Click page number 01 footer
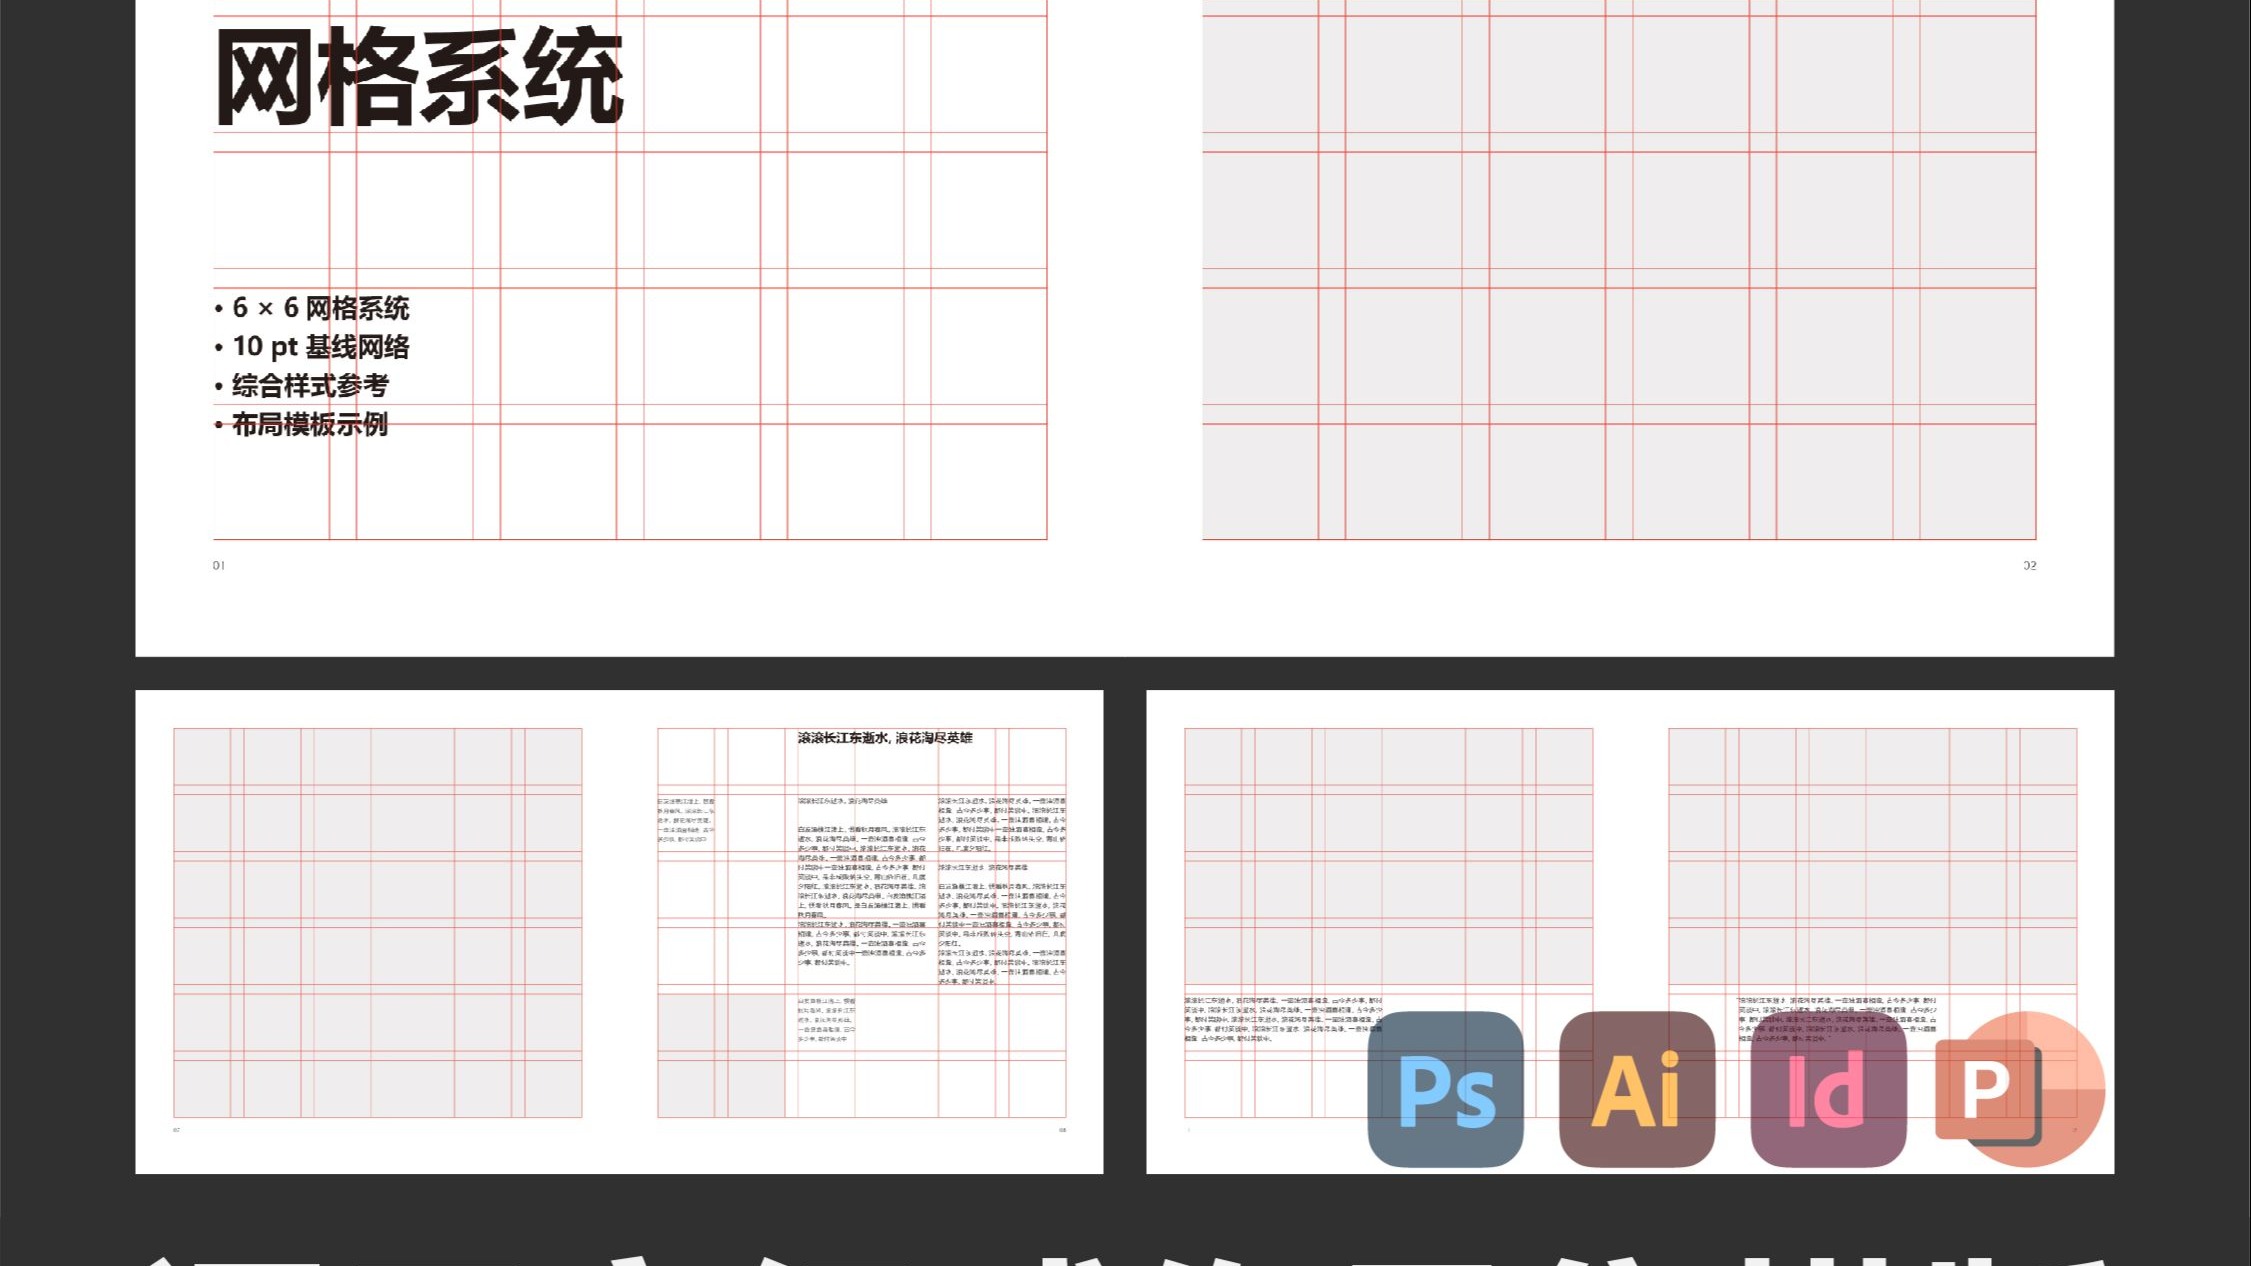The height and width of the screenshot is (1266, 2251). click(x=219, y=566)
